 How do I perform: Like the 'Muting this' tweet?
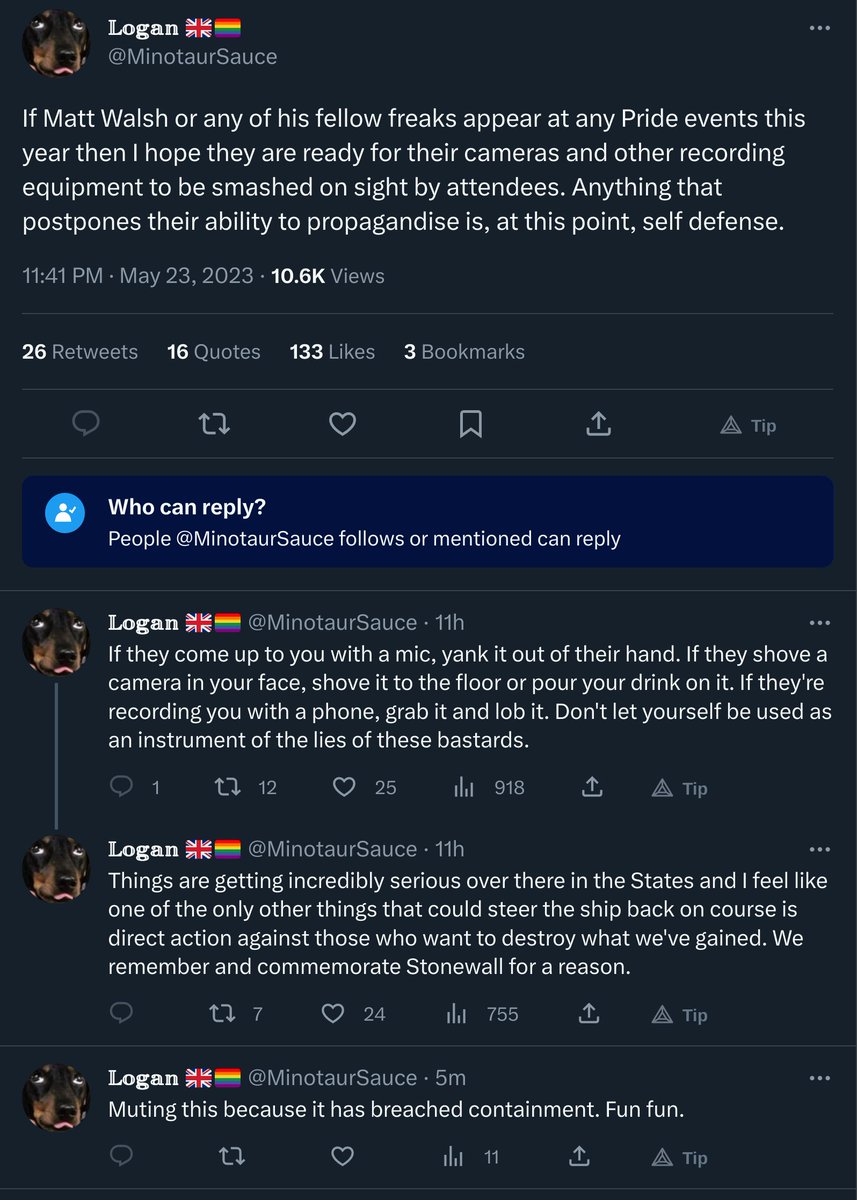click(x=343, y=1157)
